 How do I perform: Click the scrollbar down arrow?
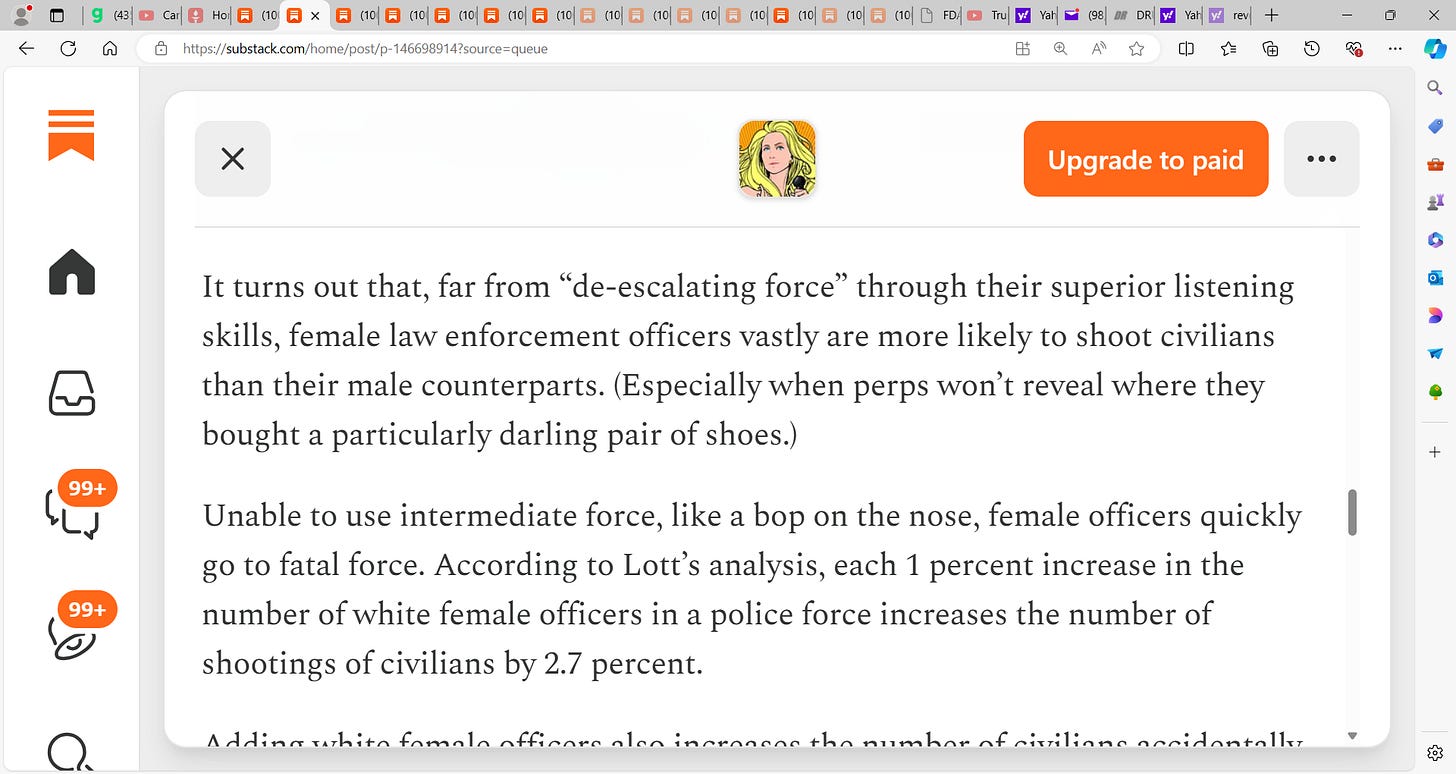pos(1353,735)
